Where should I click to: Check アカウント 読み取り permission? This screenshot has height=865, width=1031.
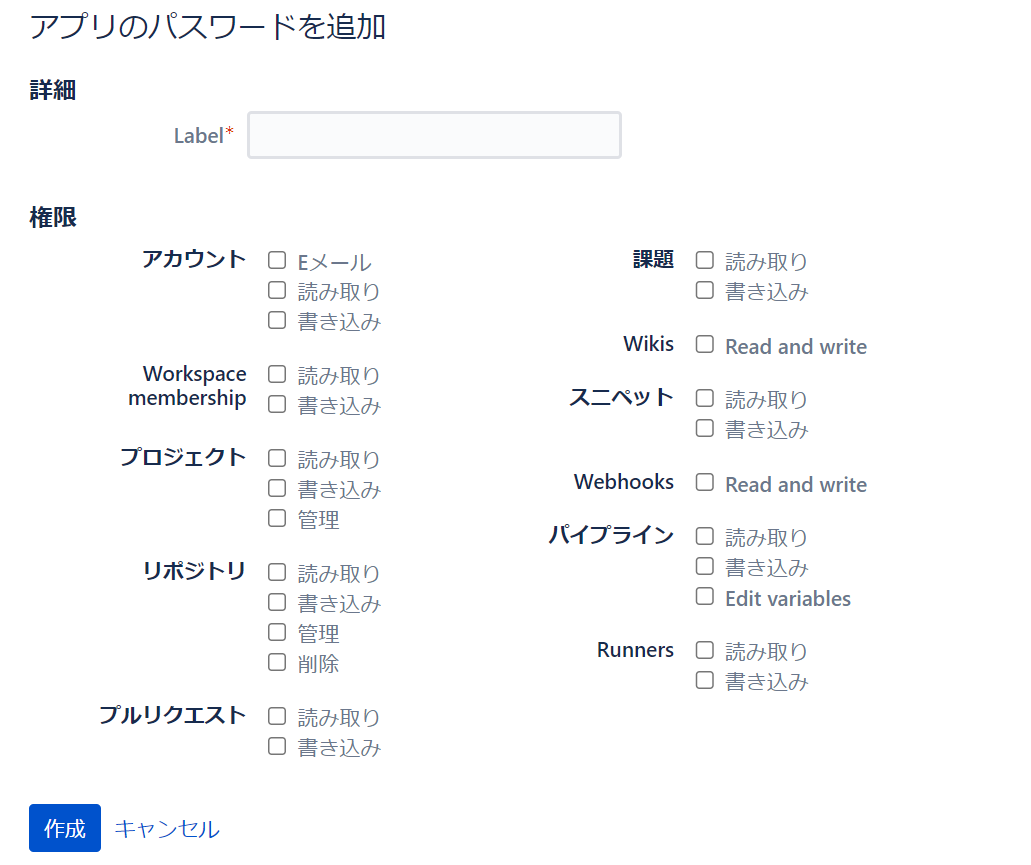277,291
